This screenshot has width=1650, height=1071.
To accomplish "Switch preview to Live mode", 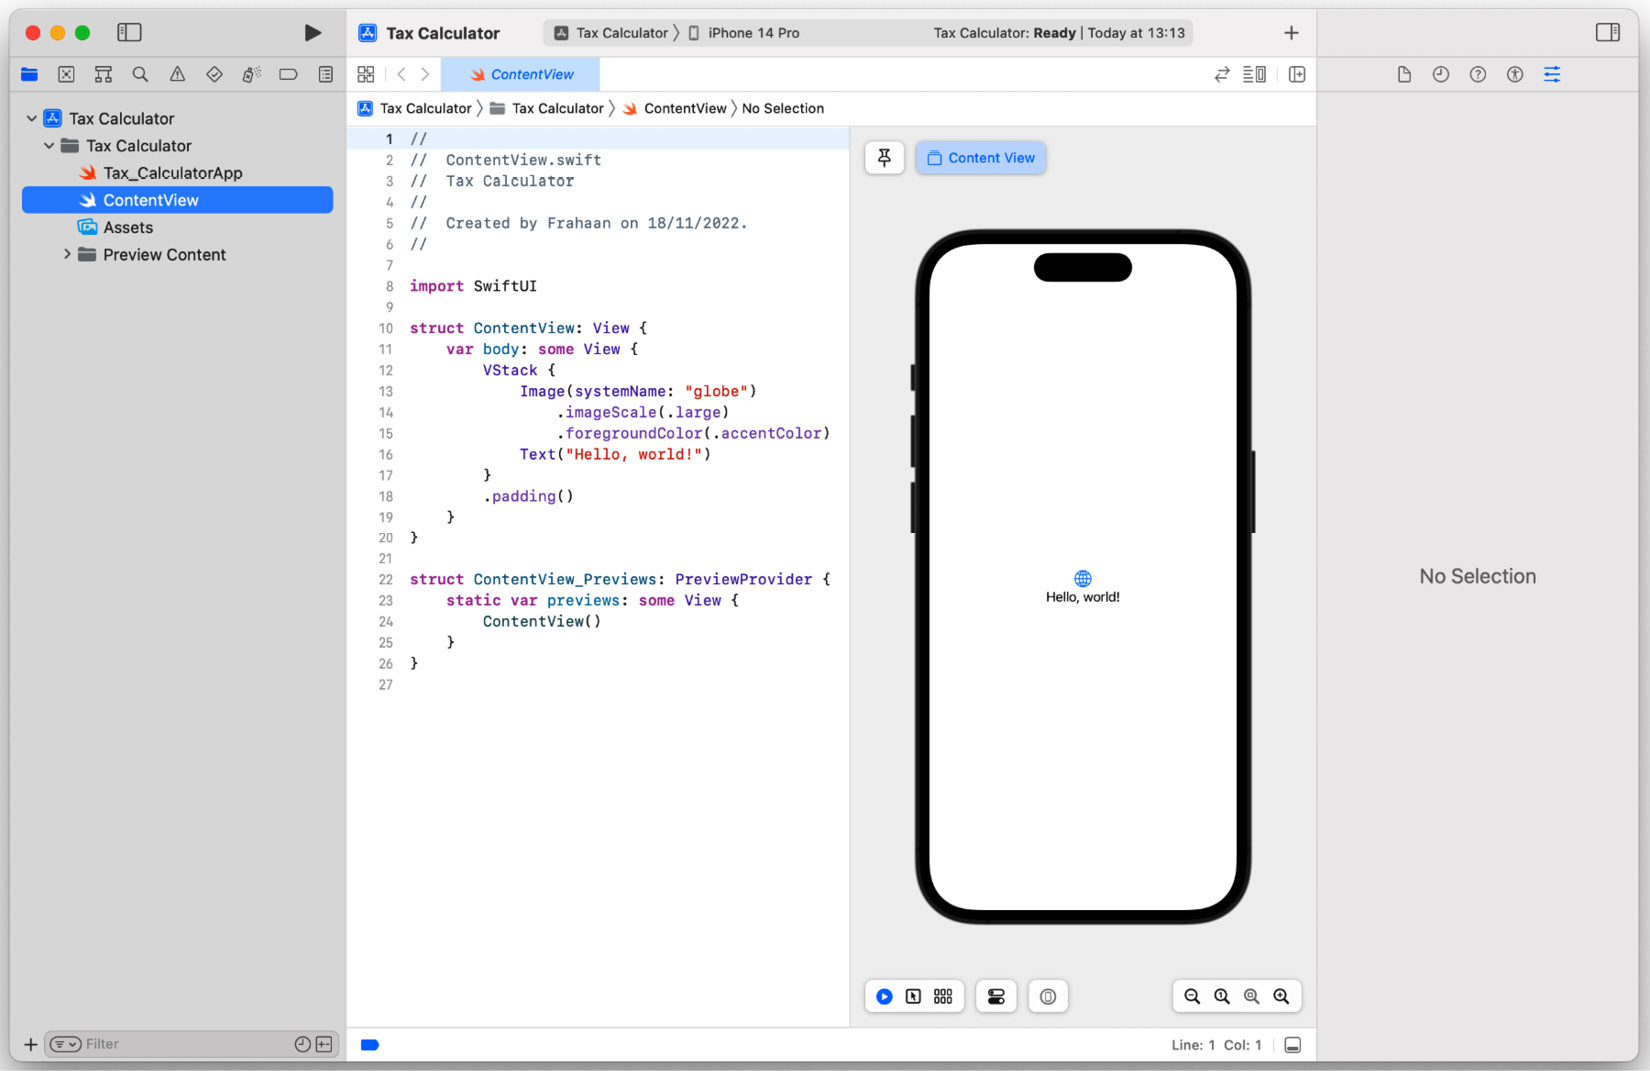I will pos(884,997).
